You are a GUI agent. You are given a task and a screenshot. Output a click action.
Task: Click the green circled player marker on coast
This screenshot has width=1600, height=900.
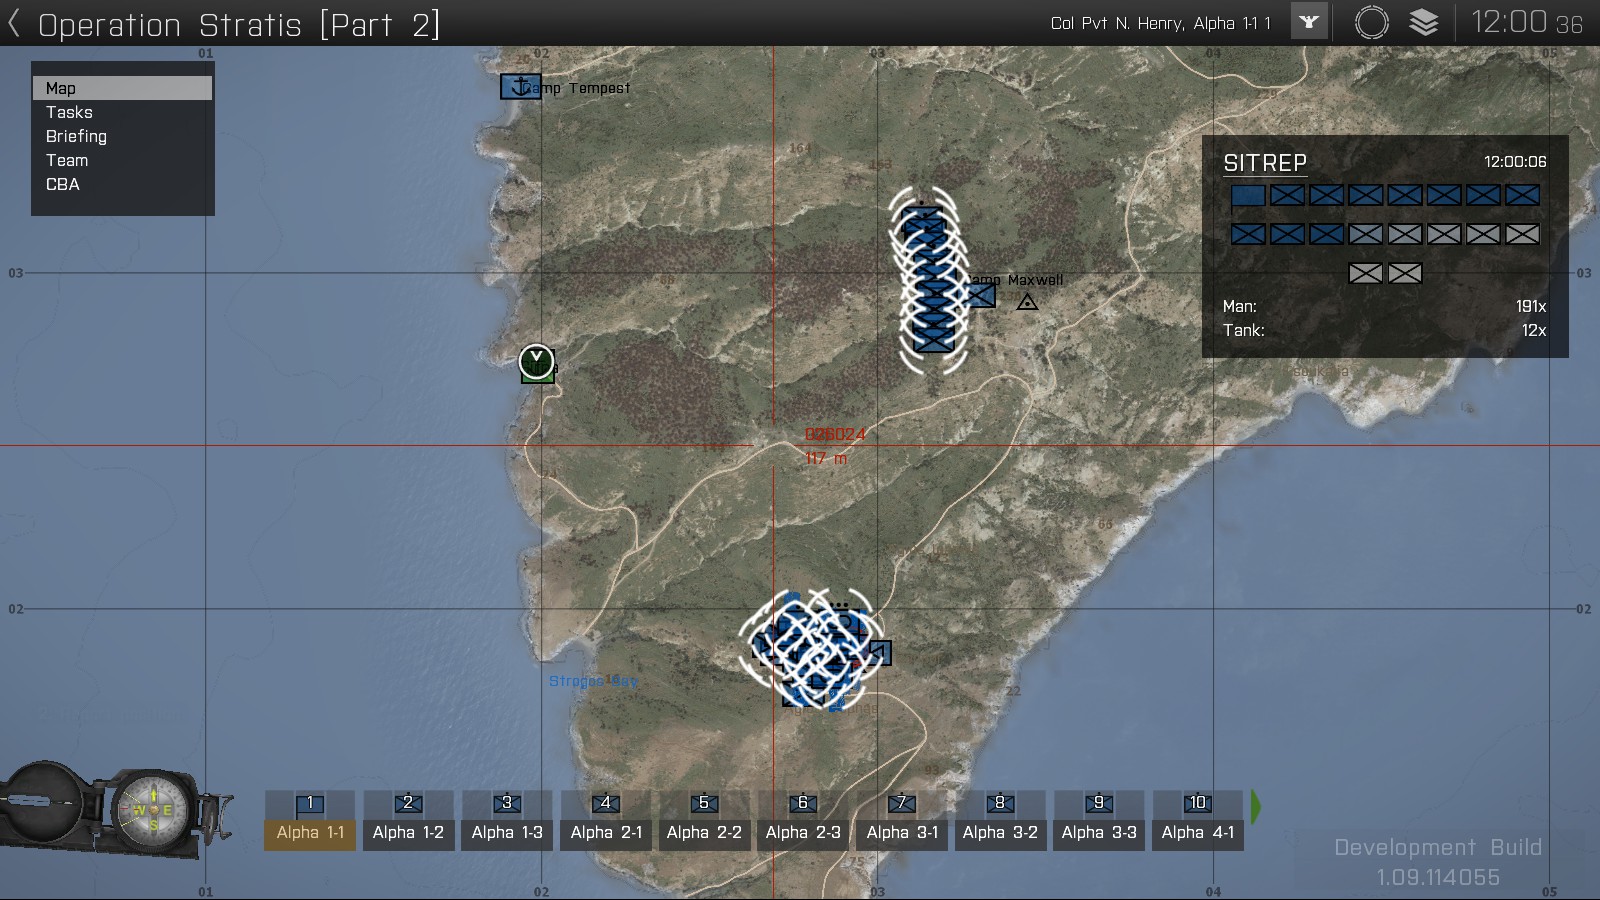[x=537, y=361]
